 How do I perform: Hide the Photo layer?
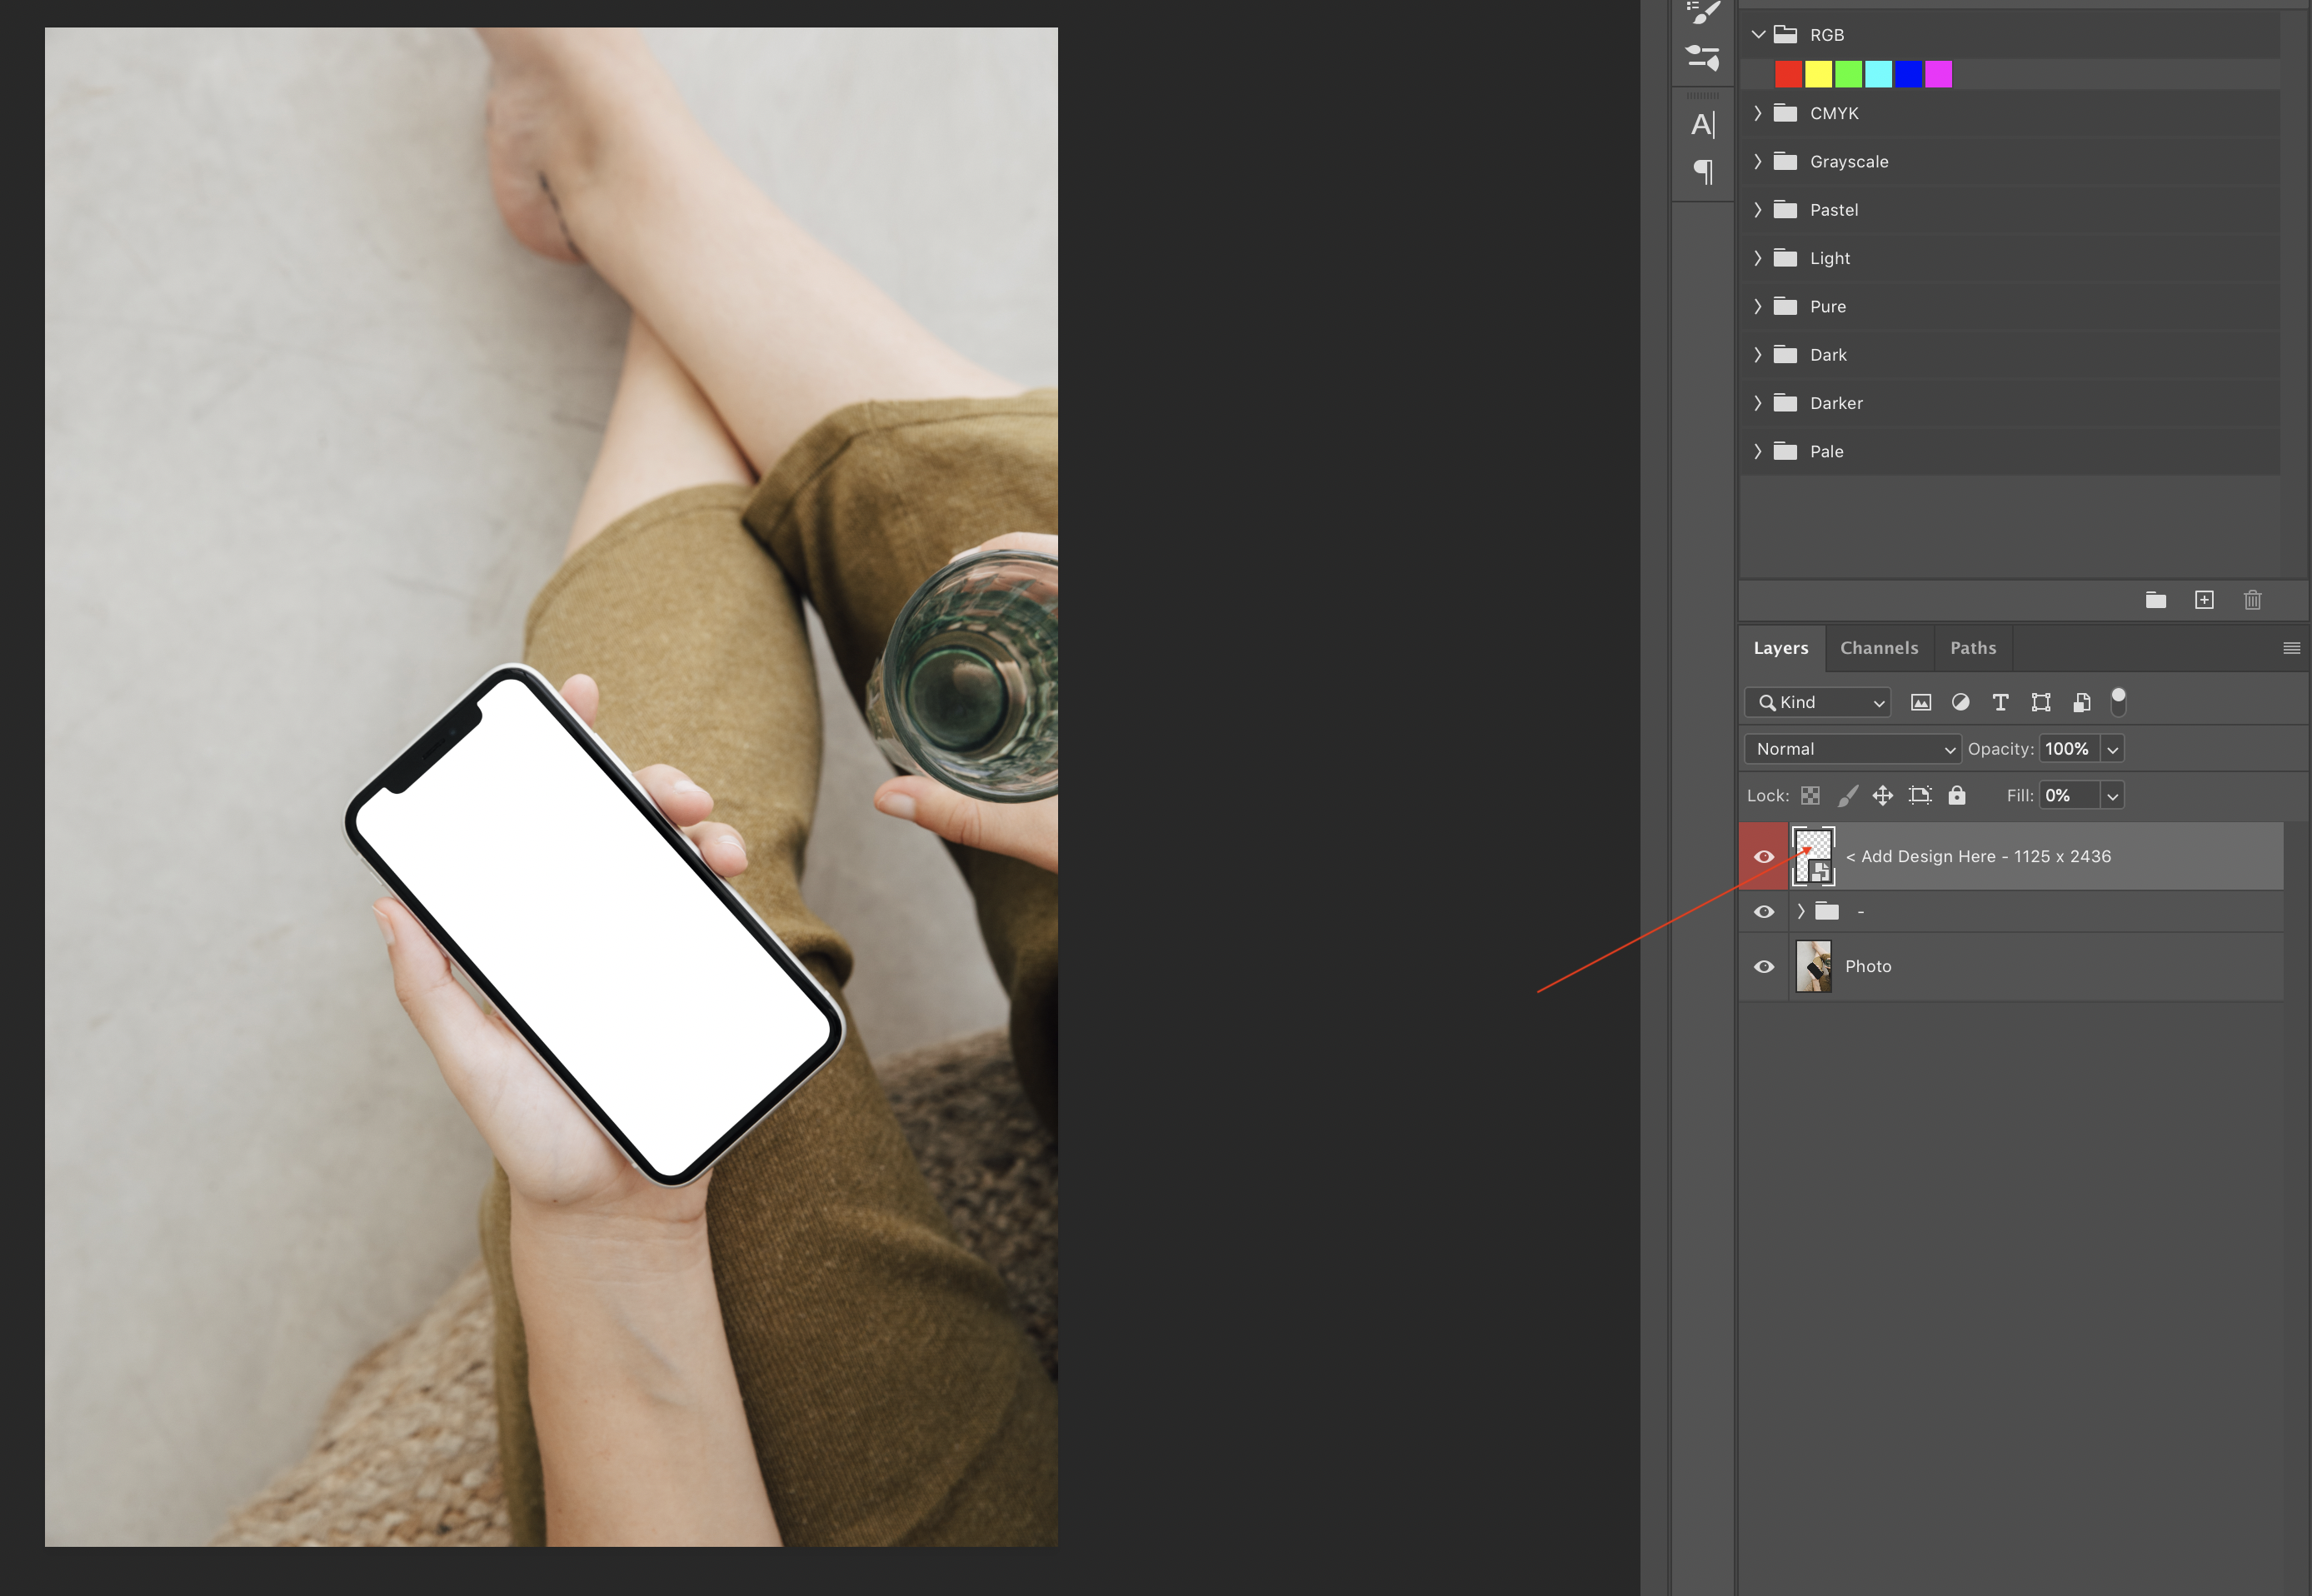point(1764,967)
